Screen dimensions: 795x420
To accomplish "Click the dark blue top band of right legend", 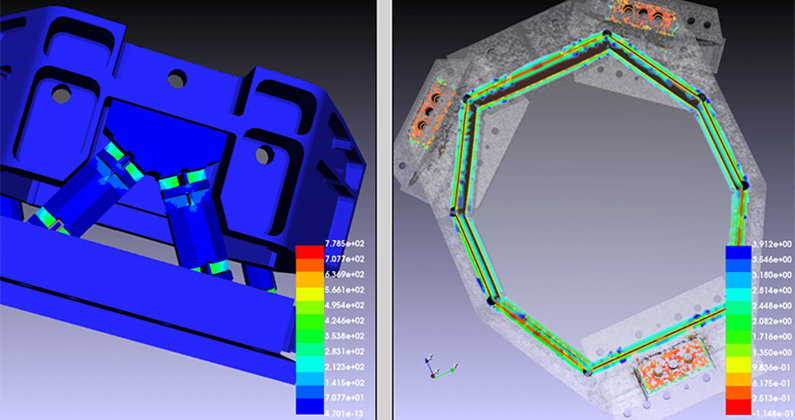I will [738, 253].
